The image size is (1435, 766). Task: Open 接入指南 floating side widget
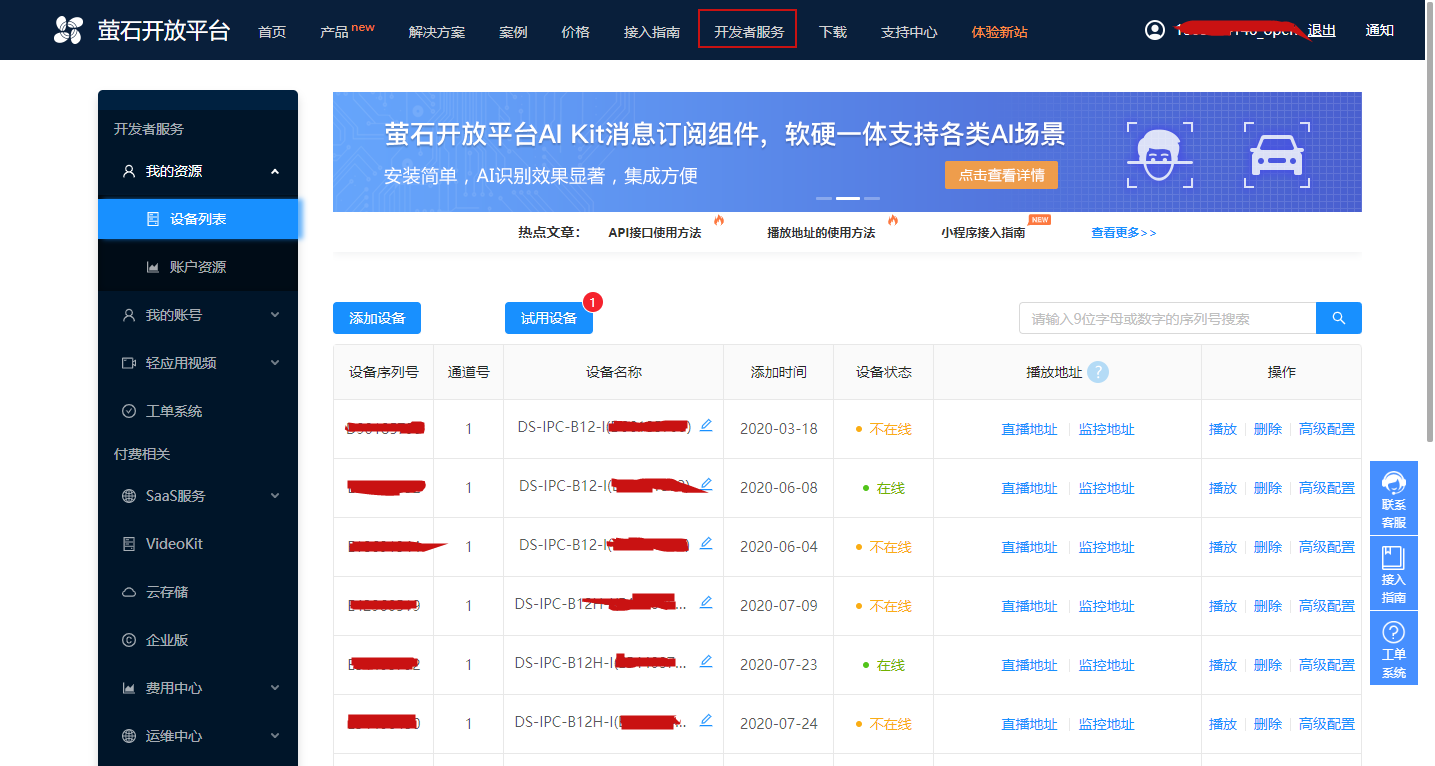coord(1394,573)
